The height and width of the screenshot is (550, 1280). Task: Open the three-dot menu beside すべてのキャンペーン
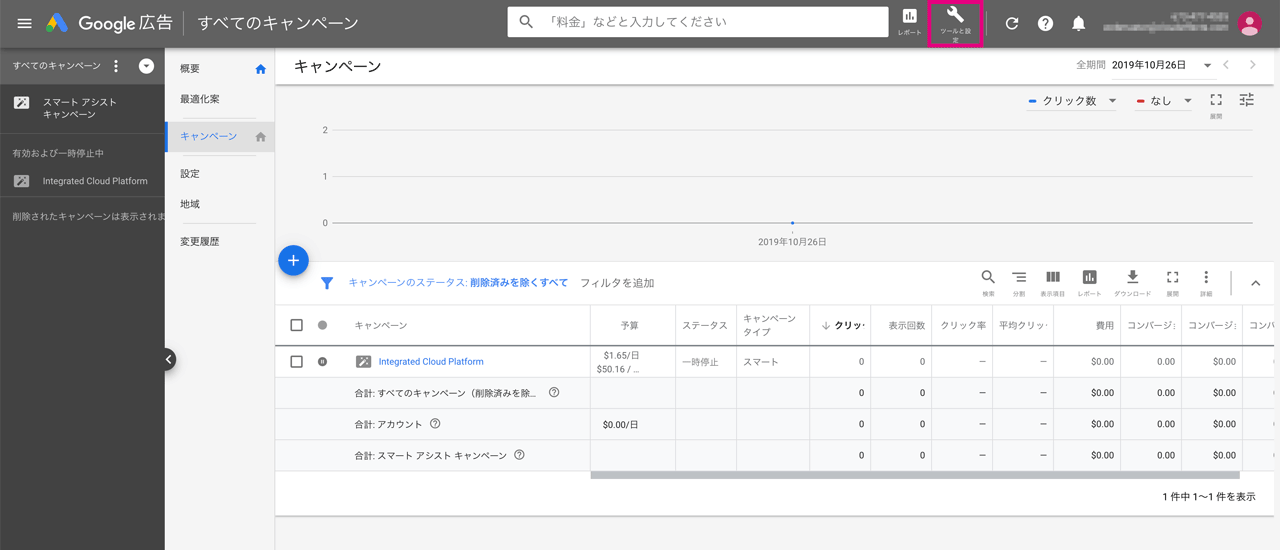click(x=116, y=66)
